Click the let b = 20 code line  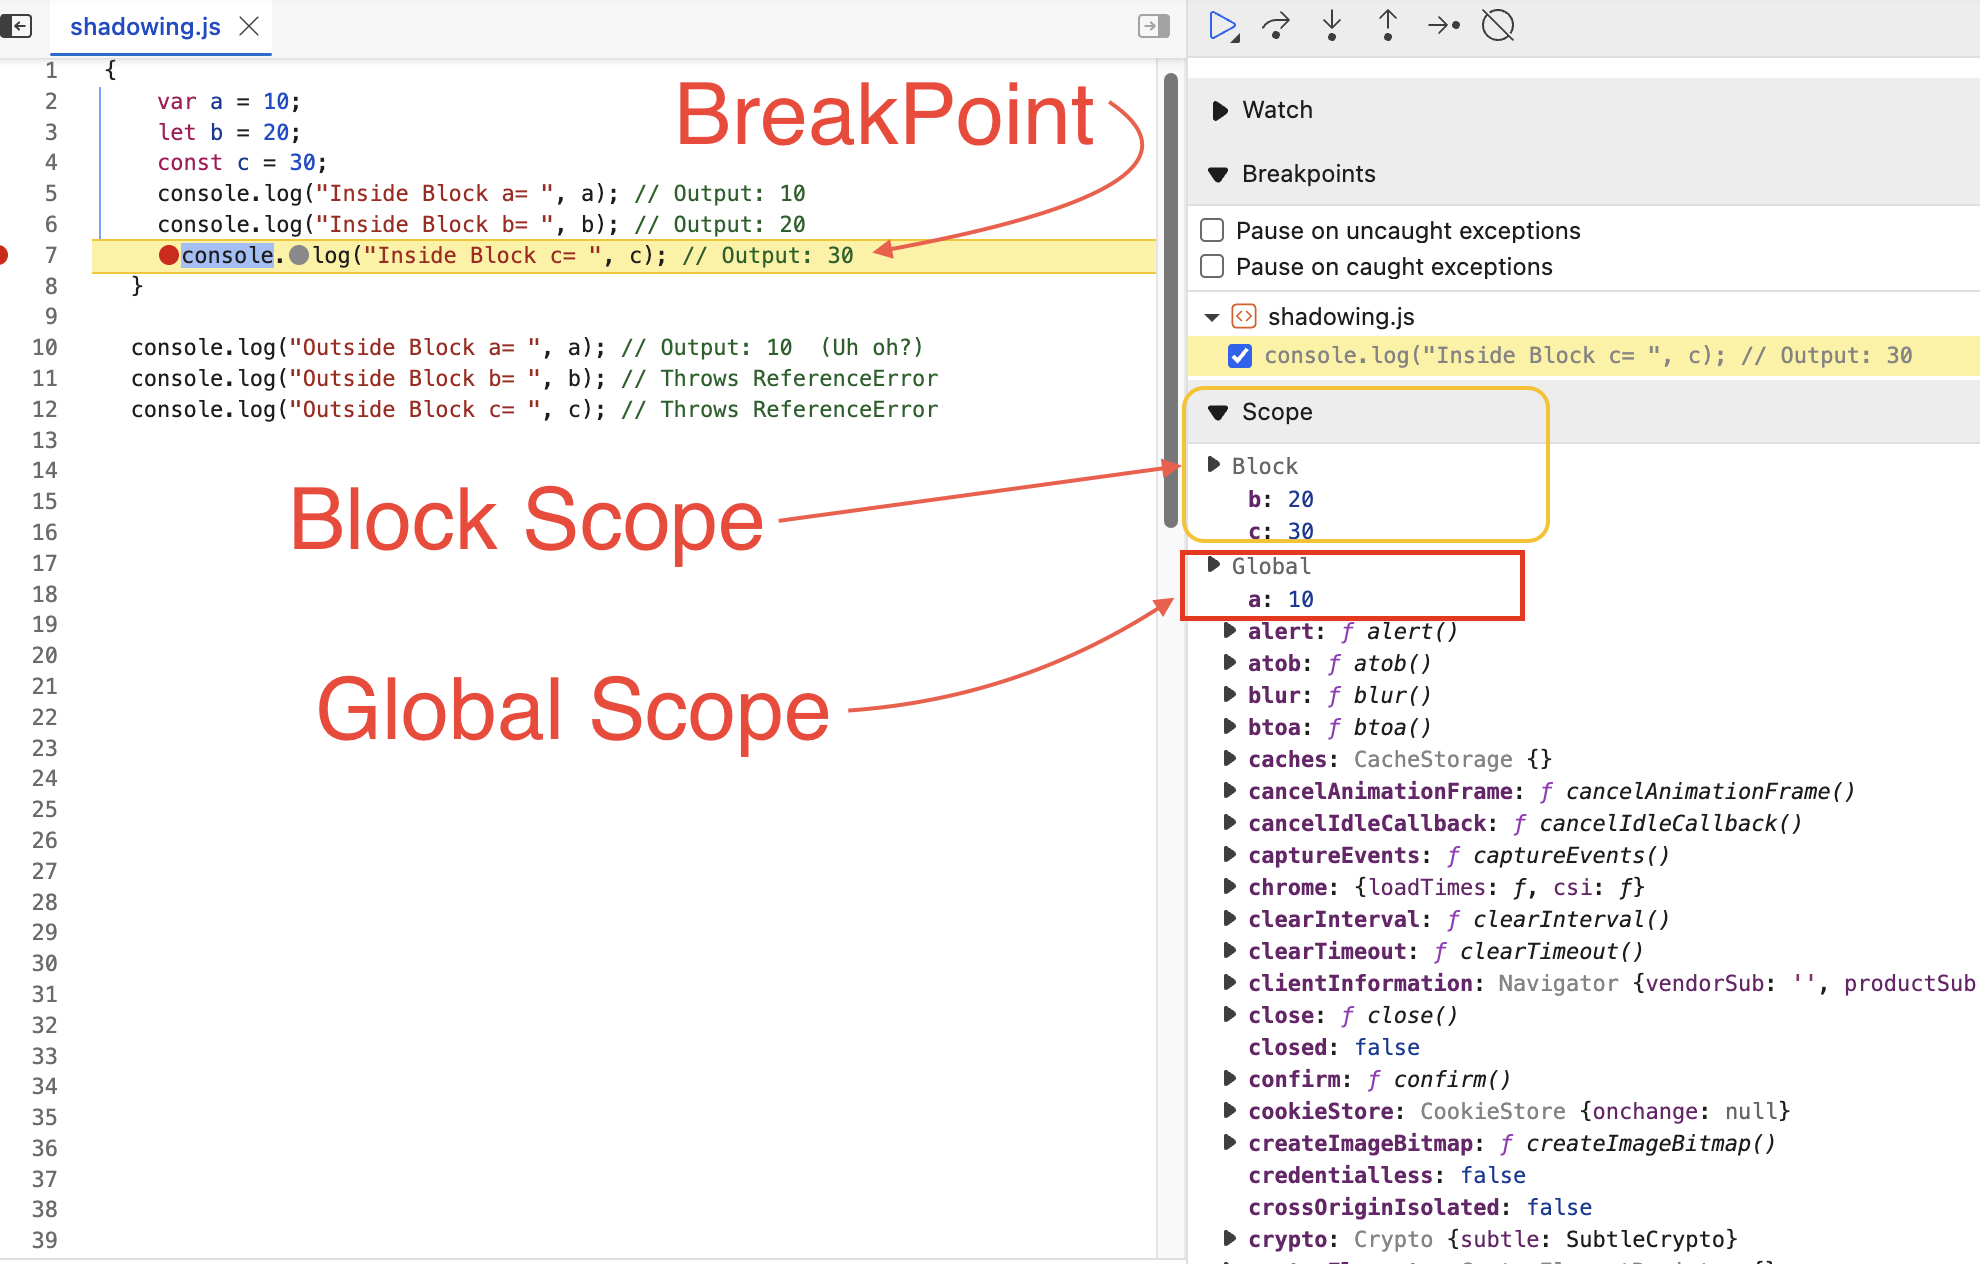(x=228, y=132)
